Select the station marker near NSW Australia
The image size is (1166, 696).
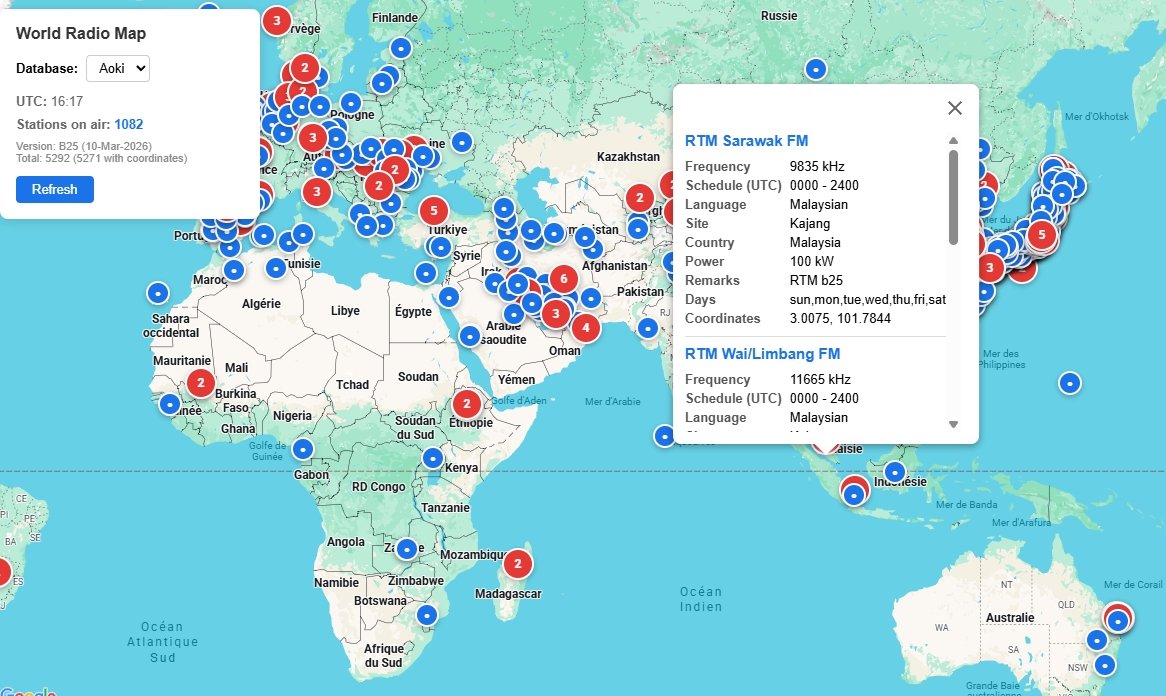click(1105, 665)
